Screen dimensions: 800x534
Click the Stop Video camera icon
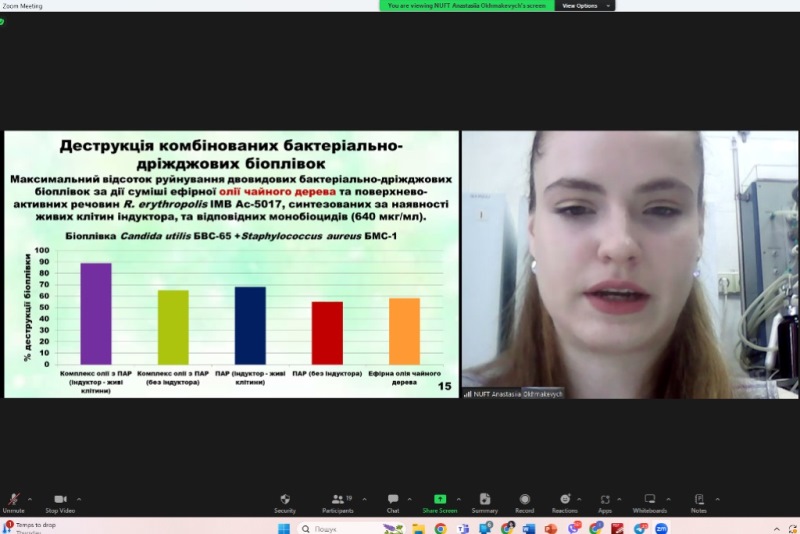(60, 499)
